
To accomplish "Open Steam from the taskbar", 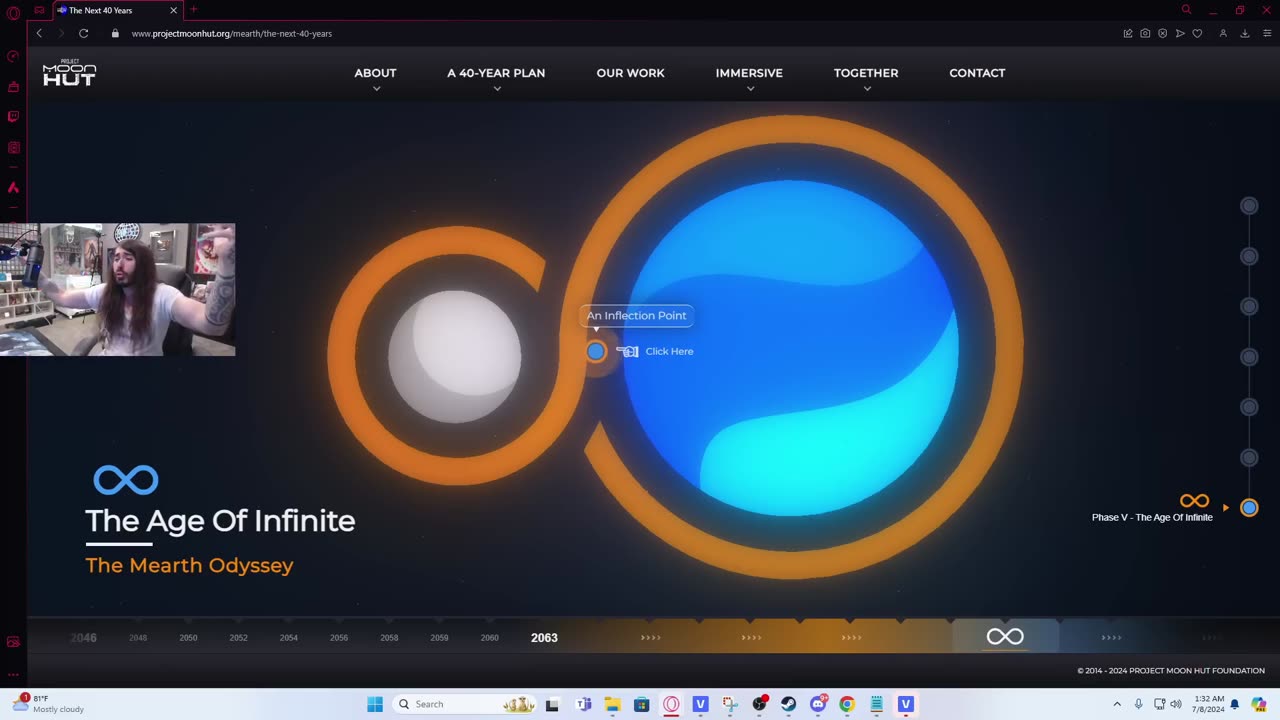I will (x=788, y=704).
